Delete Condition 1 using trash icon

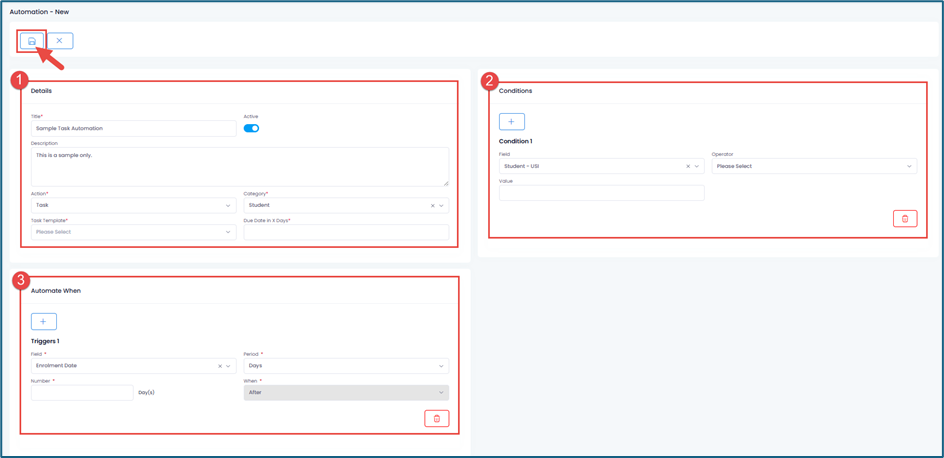tap(904, 219)
